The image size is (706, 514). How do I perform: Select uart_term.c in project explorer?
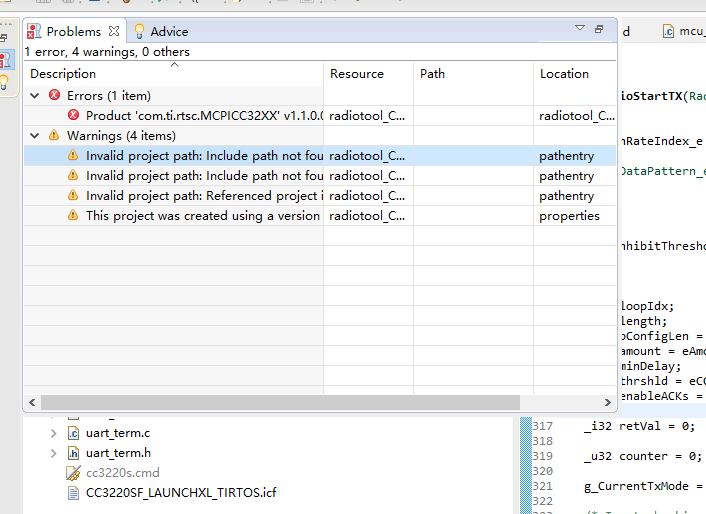pos(118,433)
